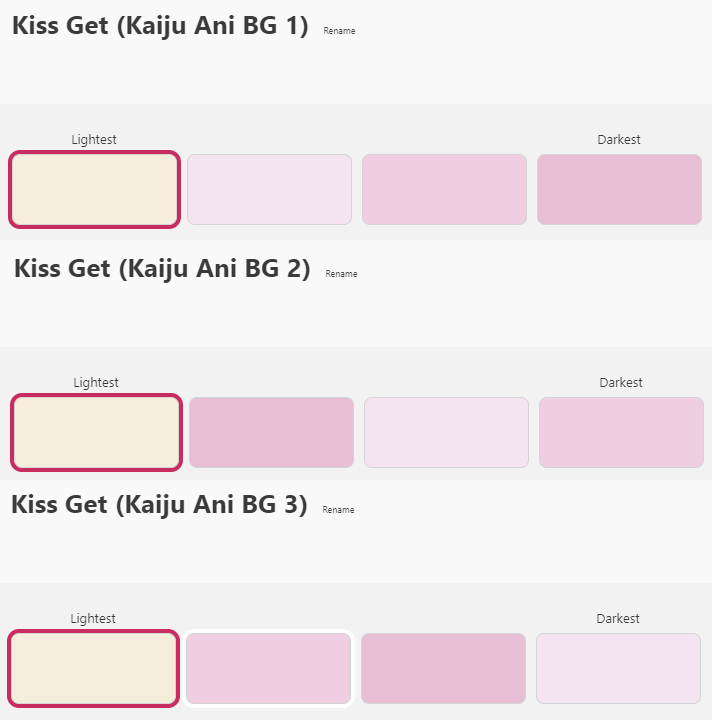The height and width of the screenshot is (720, 712).
Task: Pick the dark pink second swatch in BG 2
Action: 271,432
